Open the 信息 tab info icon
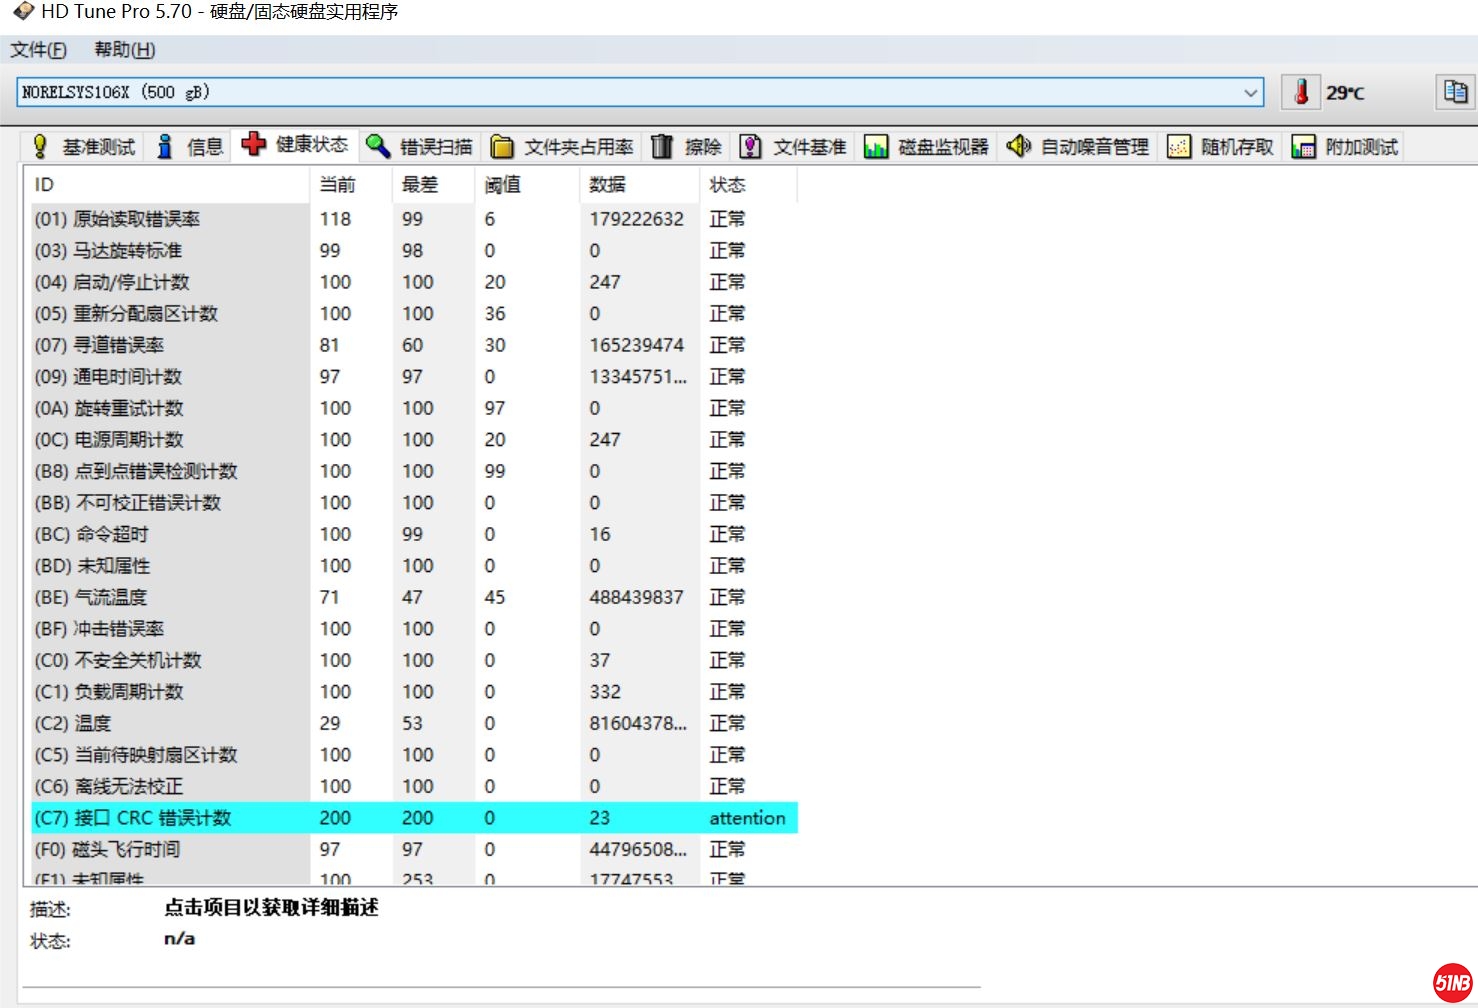The image size is (1478, 1008). (x=166, y=147)
